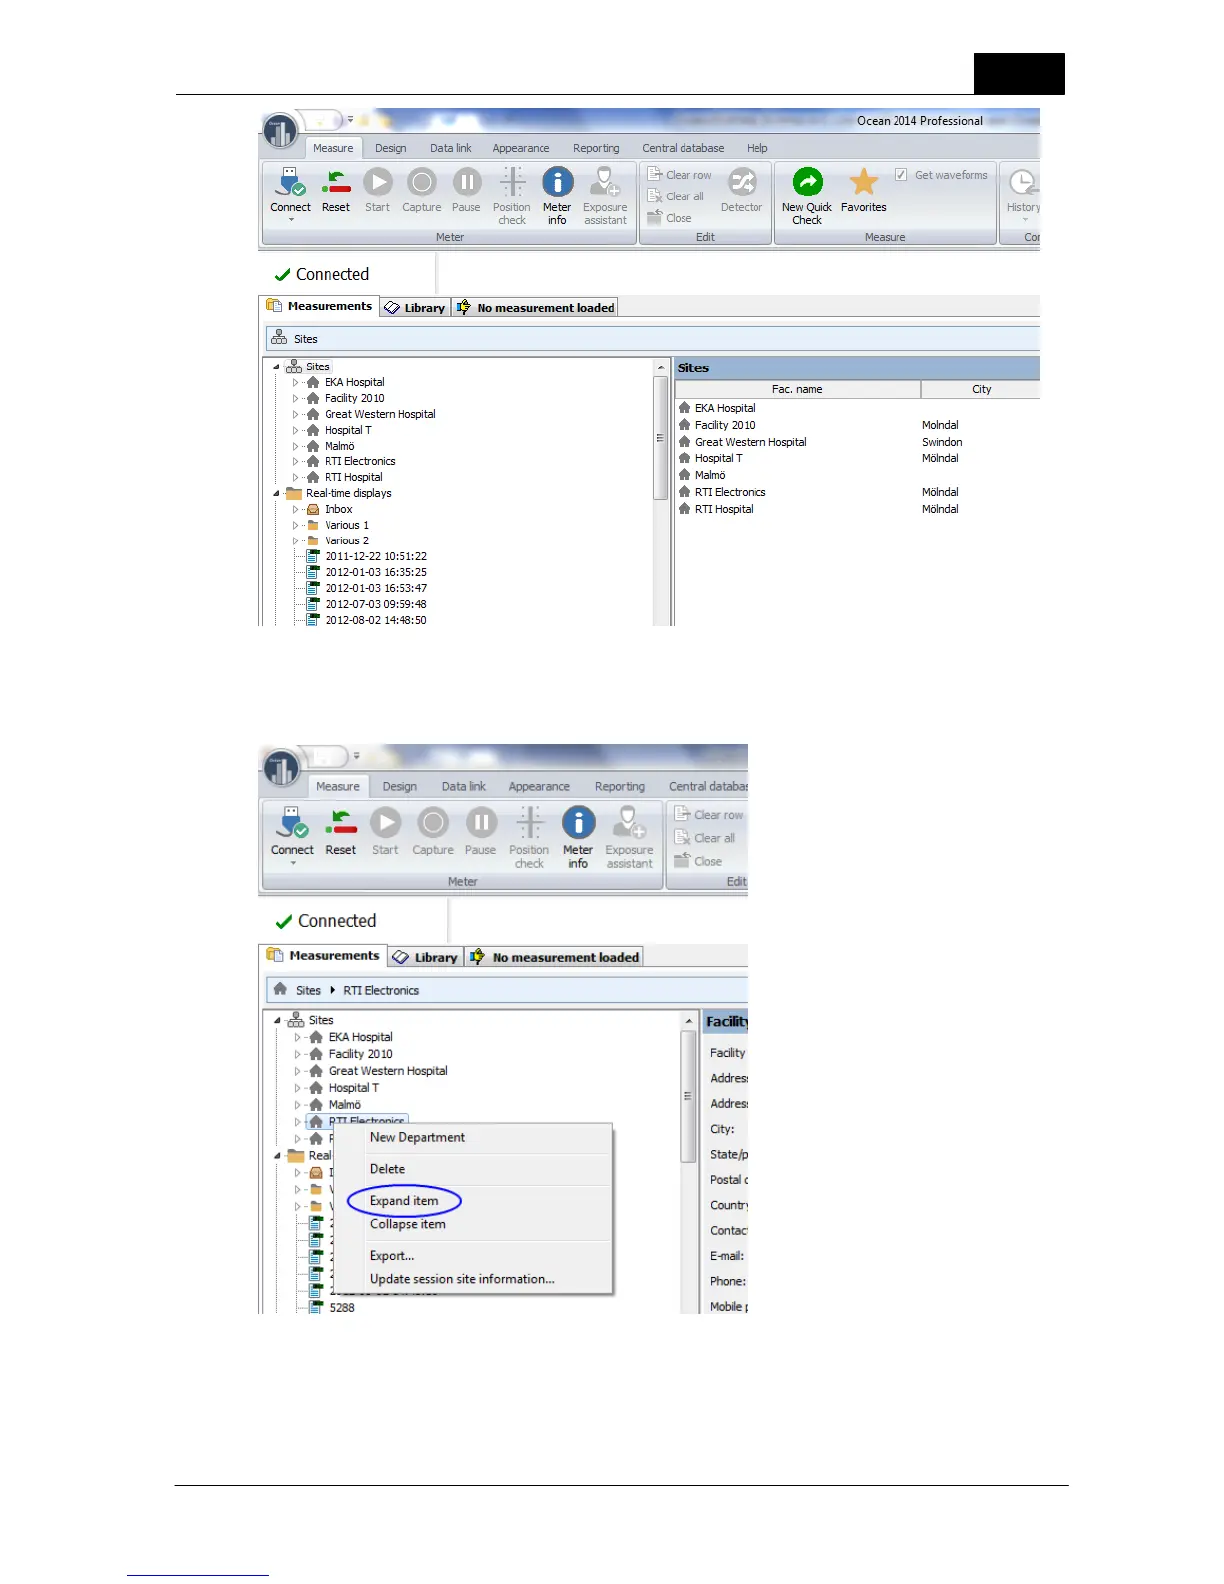
Task: Click Start icon in the lower screenshot
Action: [385, 823]
